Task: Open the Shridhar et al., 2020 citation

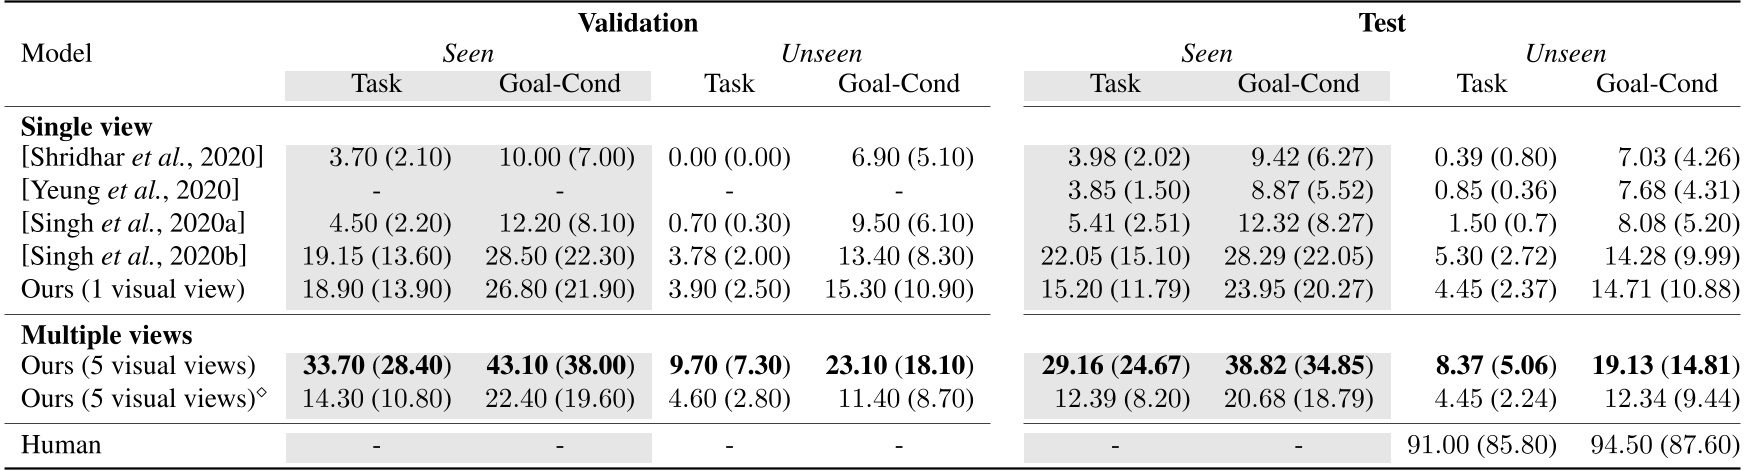Action: [x=143, y=157]
